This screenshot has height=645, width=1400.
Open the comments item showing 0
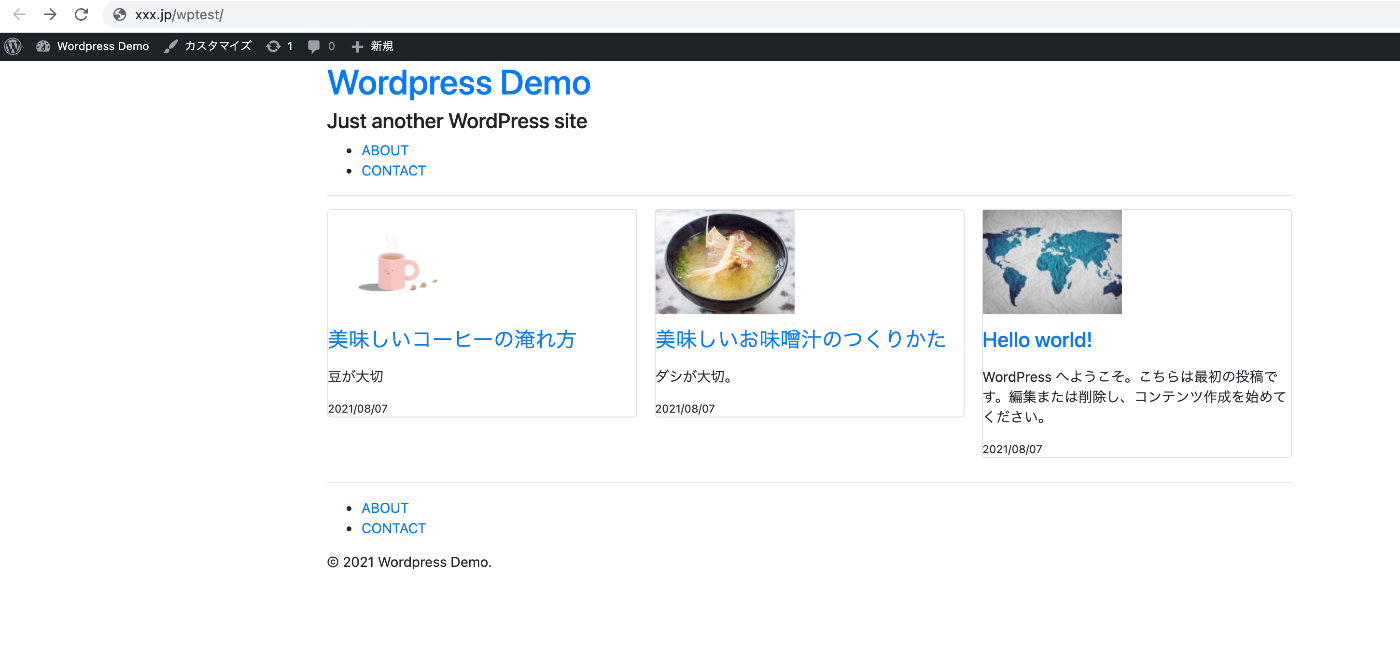(x=321, y=46)
